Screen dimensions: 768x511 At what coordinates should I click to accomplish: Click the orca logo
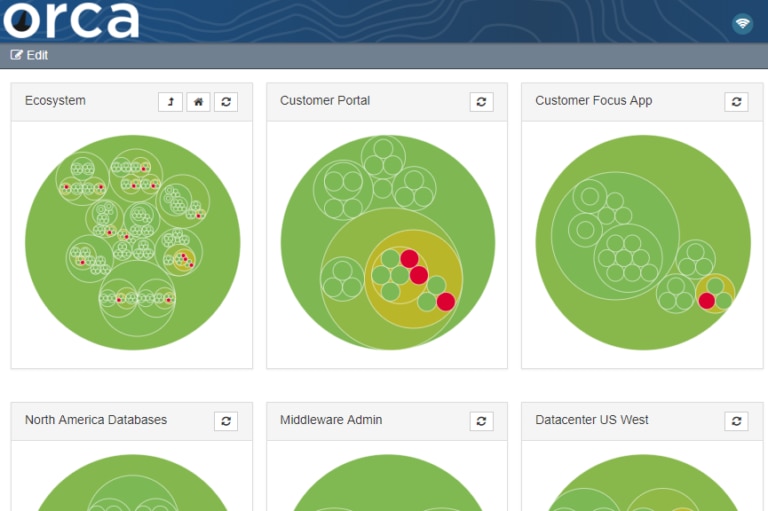pyautogui.click(x=71, y=20)
